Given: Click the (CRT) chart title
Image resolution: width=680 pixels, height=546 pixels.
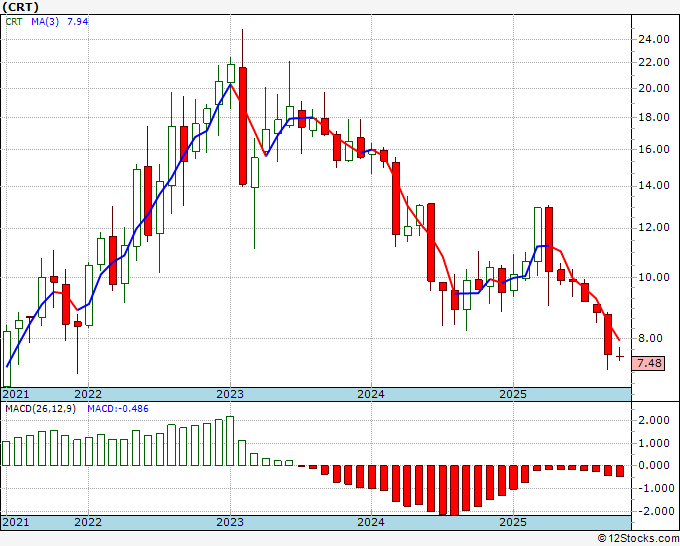Looking at the screenshot, I should (20, 7).
